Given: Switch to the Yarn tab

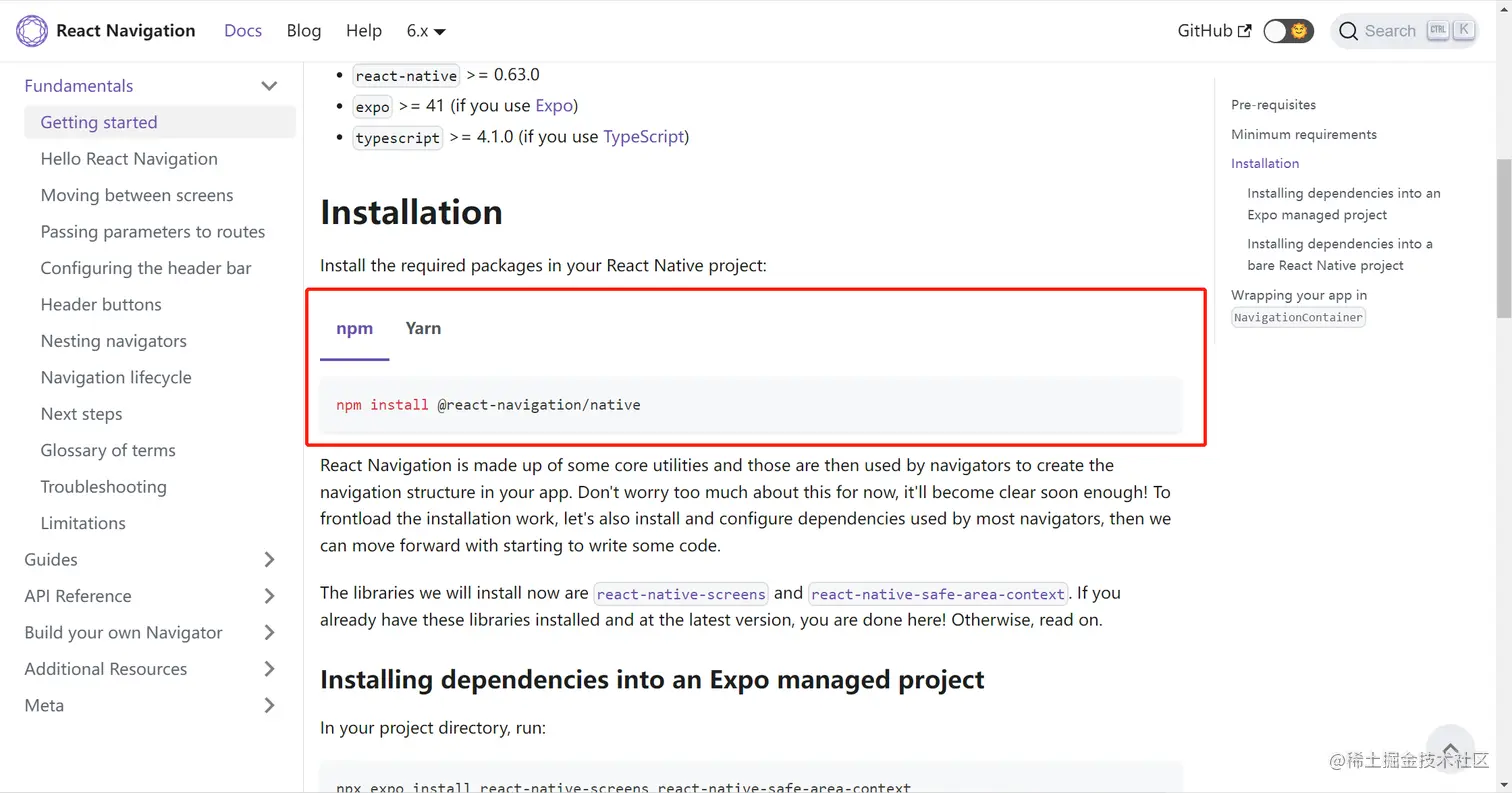Looking at the screenshot, I should tap(423, 328).
